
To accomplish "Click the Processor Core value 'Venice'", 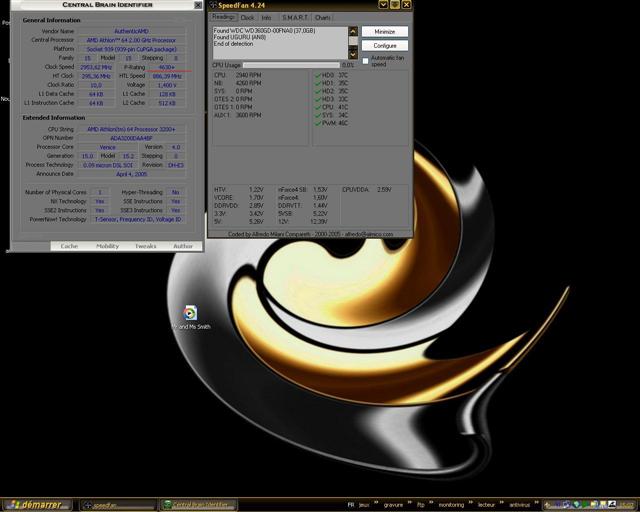I will (x=107, y=147).
